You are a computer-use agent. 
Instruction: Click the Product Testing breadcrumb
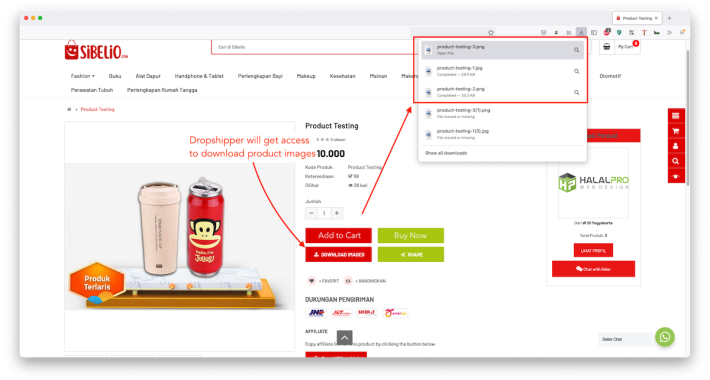(97, 109)
